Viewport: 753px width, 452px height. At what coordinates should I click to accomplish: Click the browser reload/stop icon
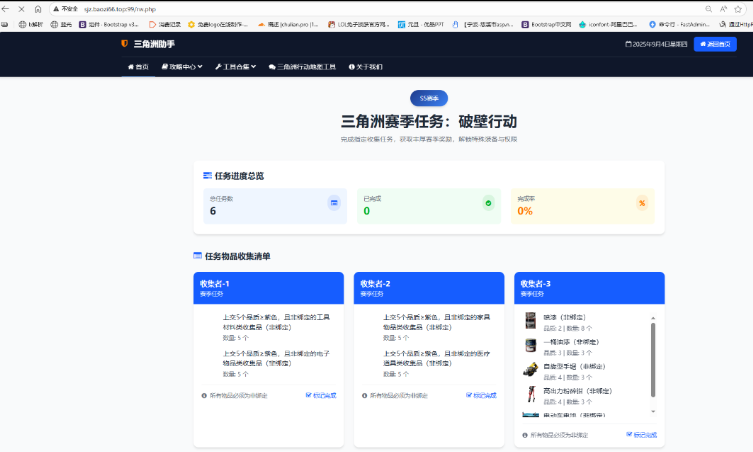point(21,8)
